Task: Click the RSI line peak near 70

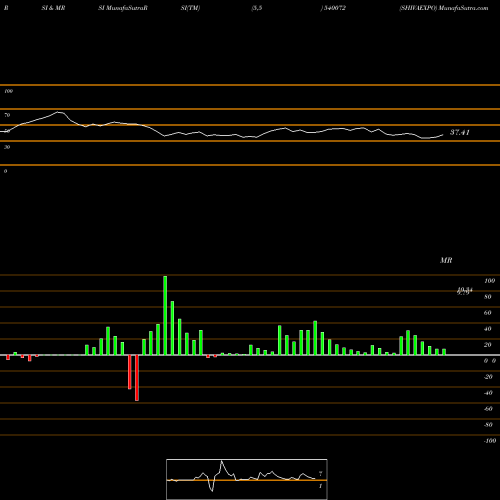Action: point(59,112)
